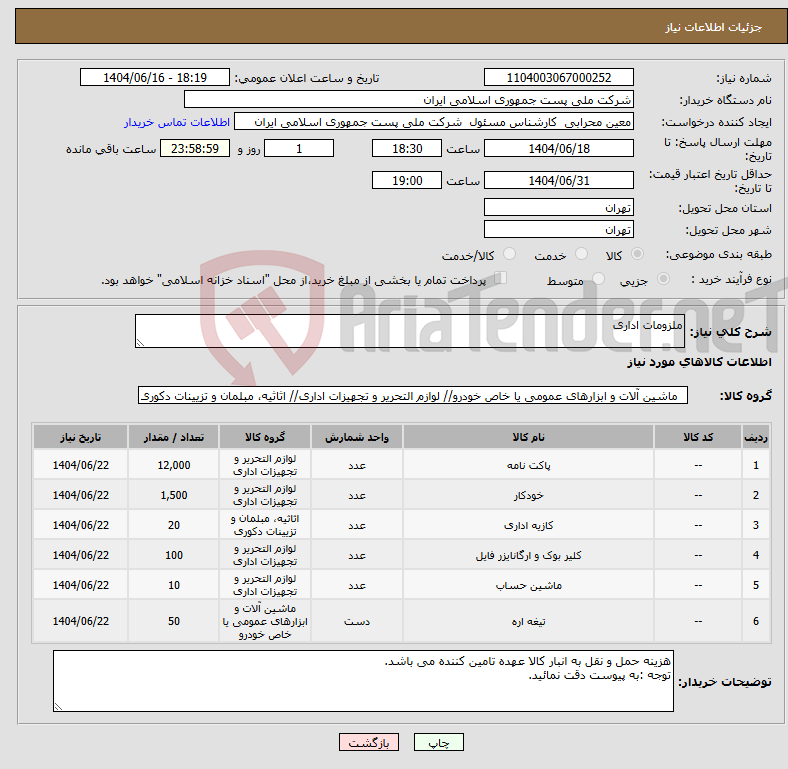This screenshot has width=788, height=769.
Task: Click the اطلاعات کالاهای مورد نیاز heading
Action: pos(699,362)
